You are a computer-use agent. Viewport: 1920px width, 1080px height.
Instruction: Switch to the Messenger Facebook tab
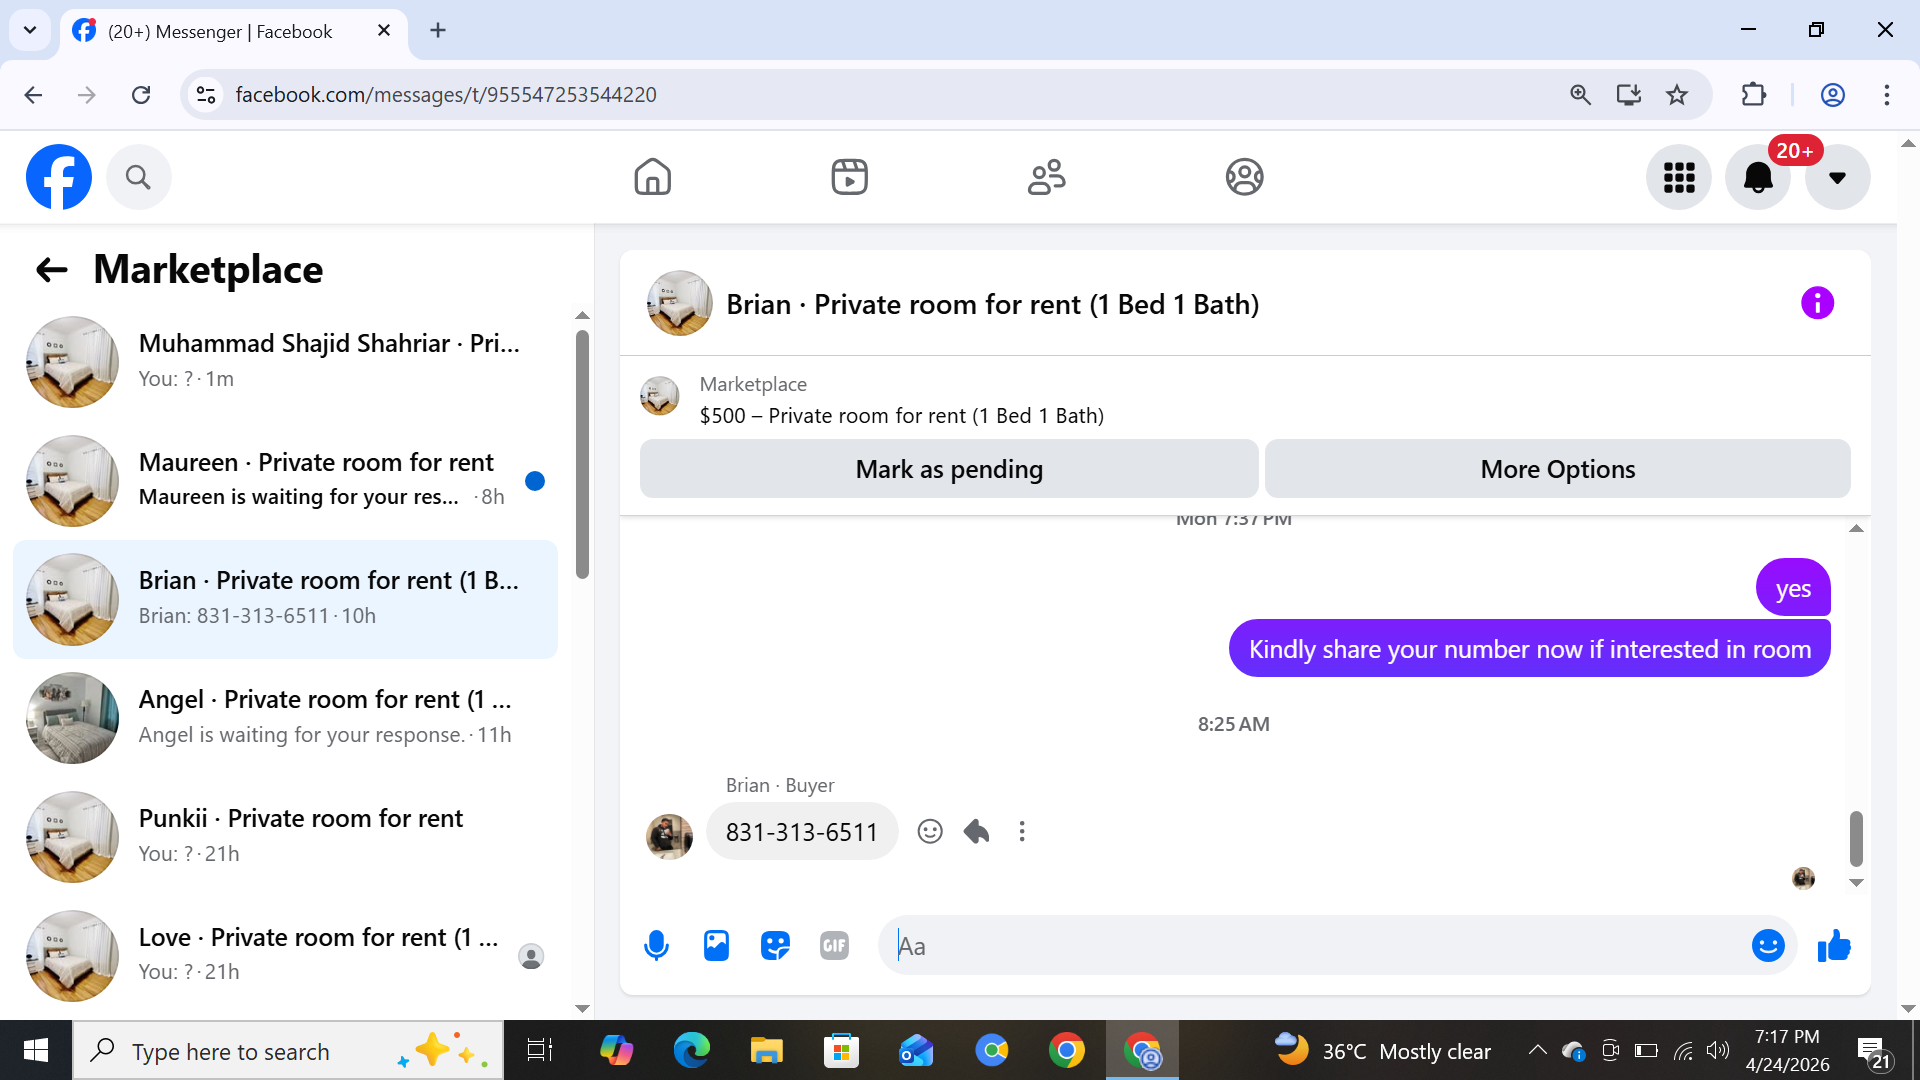(x=220, y=31)
